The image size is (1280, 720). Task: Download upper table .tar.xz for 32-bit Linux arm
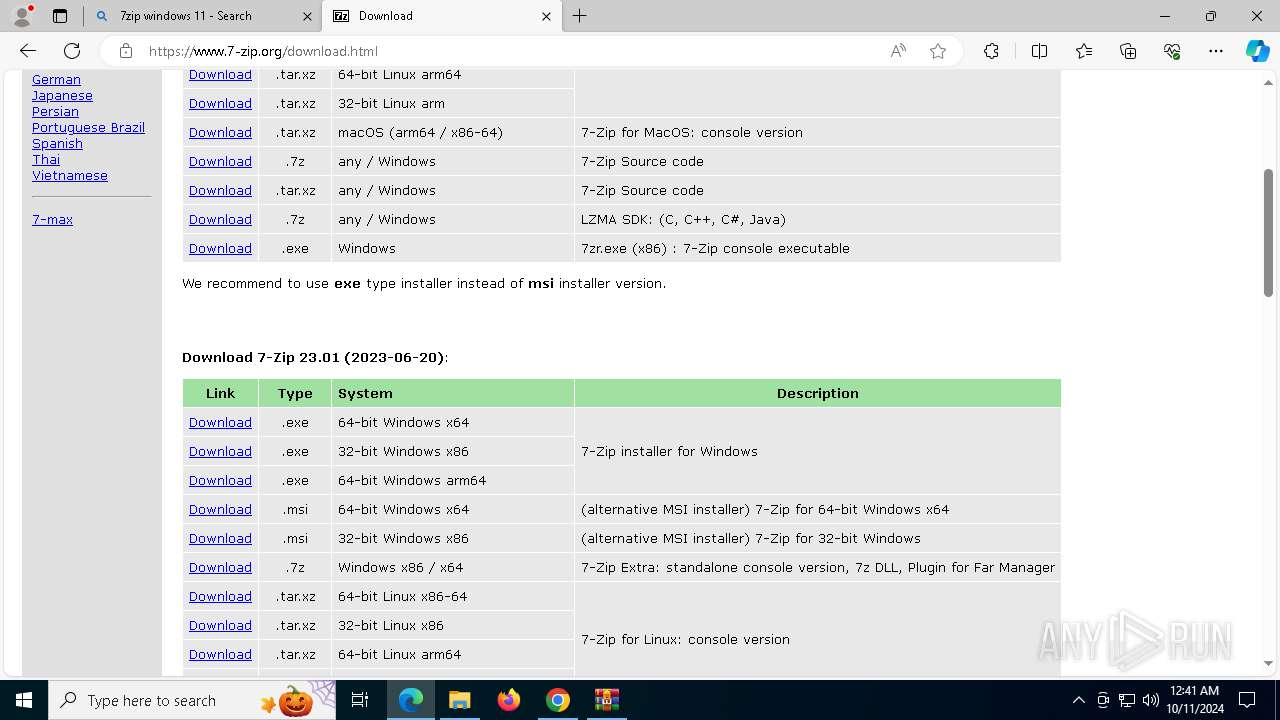220,103
